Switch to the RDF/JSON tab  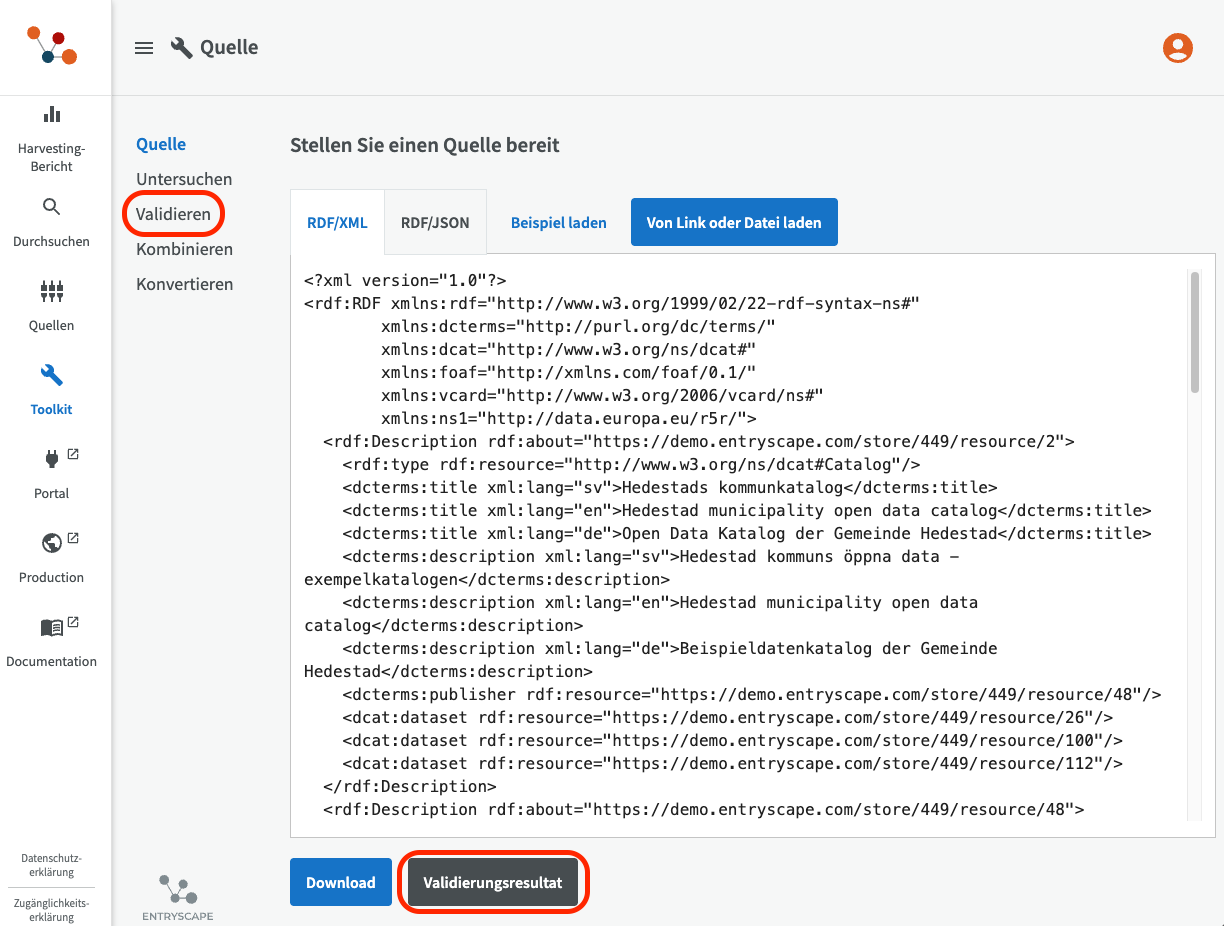[435, 223]
